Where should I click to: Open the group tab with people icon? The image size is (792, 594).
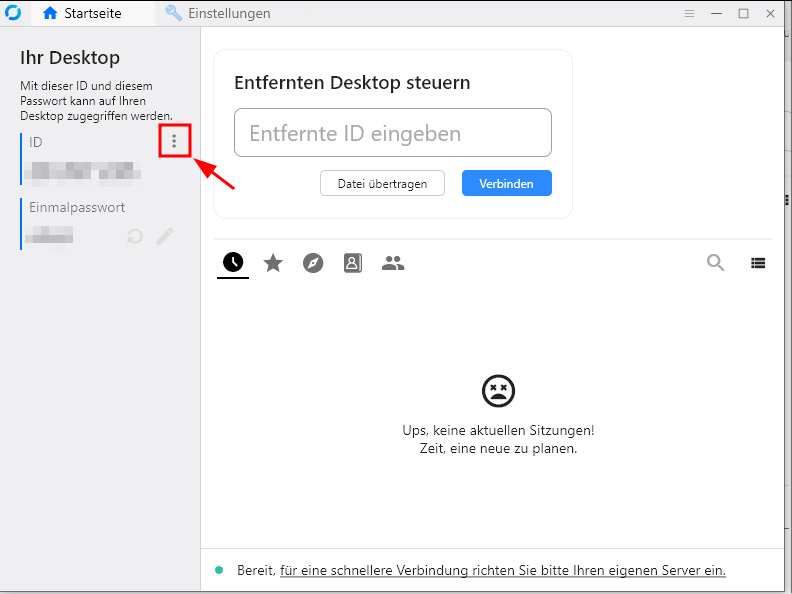393,263
